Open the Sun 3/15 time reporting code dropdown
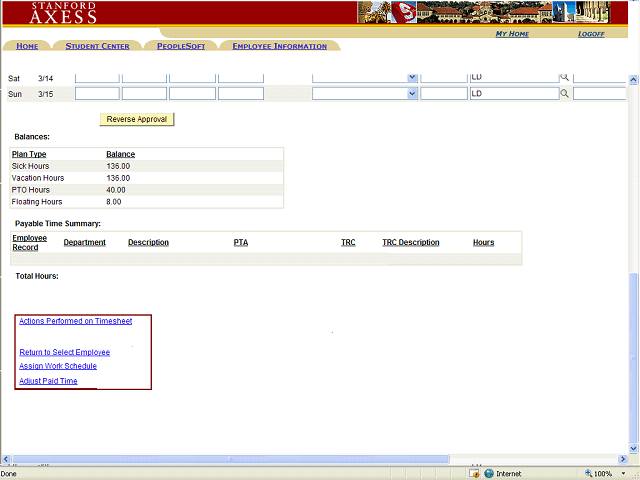Screen dimensions: 640x480 pyautogui.click(x=412, y=94)
